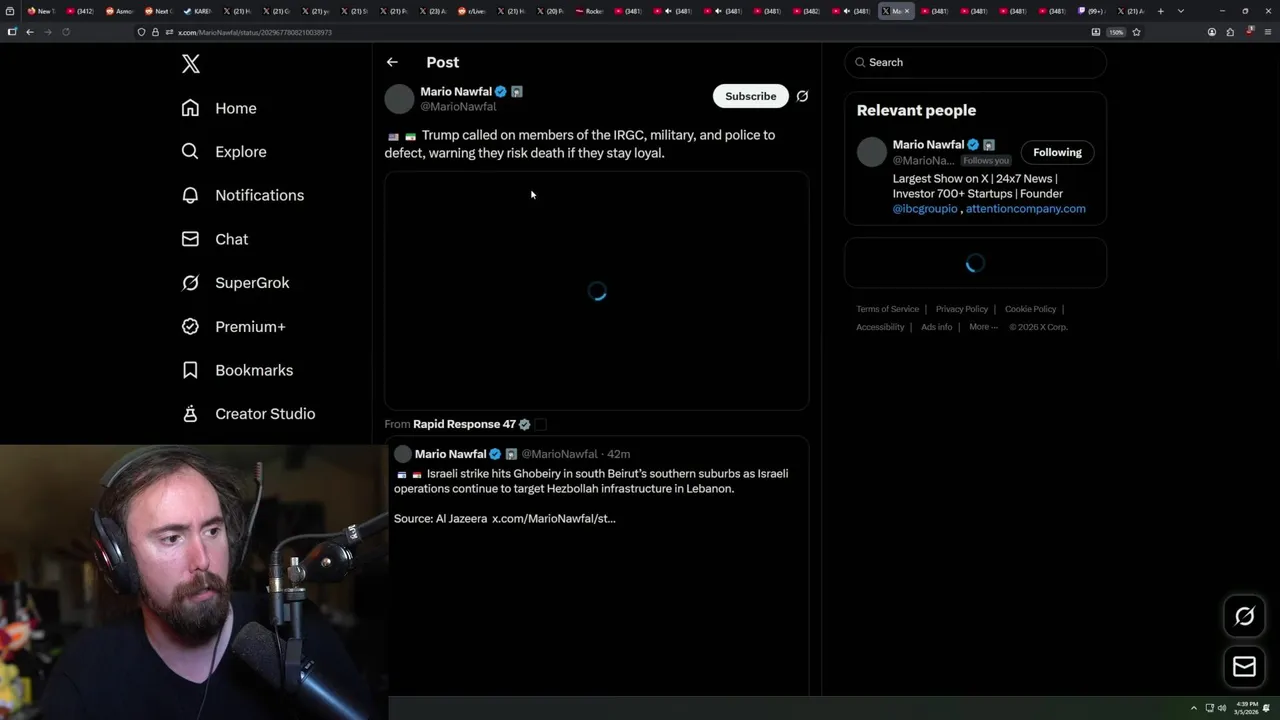The height and width of the screenshot is (720, 1280).
Task: Click the taskbar volume icon
Action: [1222, 708]
